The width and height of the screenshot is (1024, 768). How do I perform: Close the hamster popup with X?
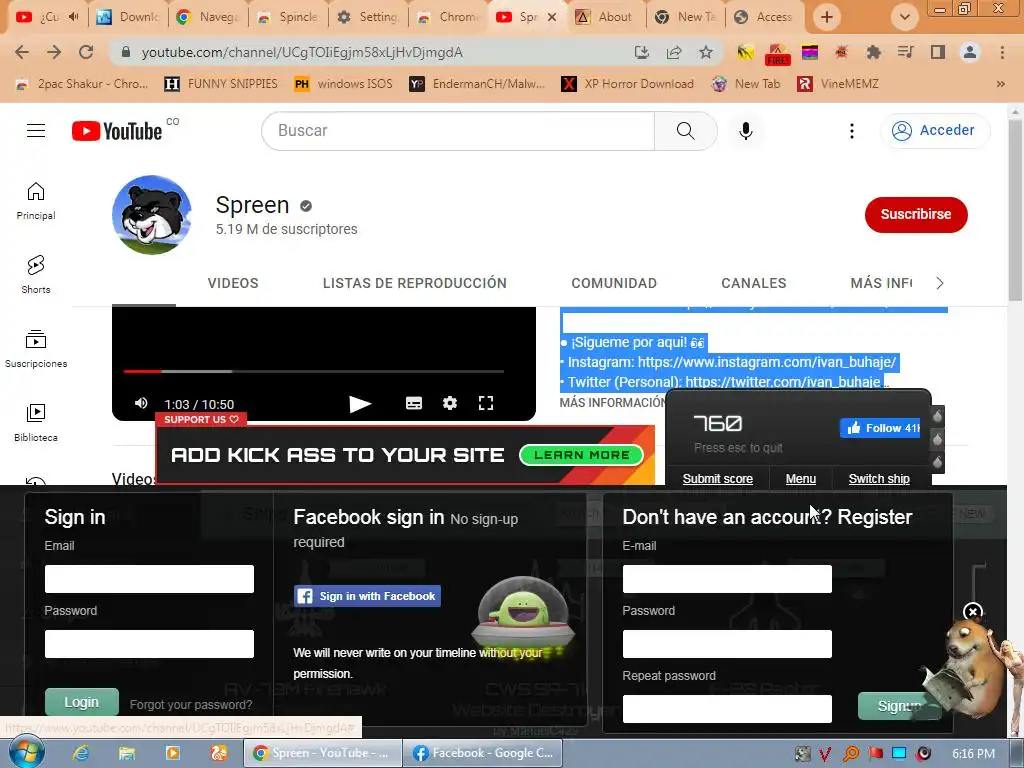pos(972,612)
